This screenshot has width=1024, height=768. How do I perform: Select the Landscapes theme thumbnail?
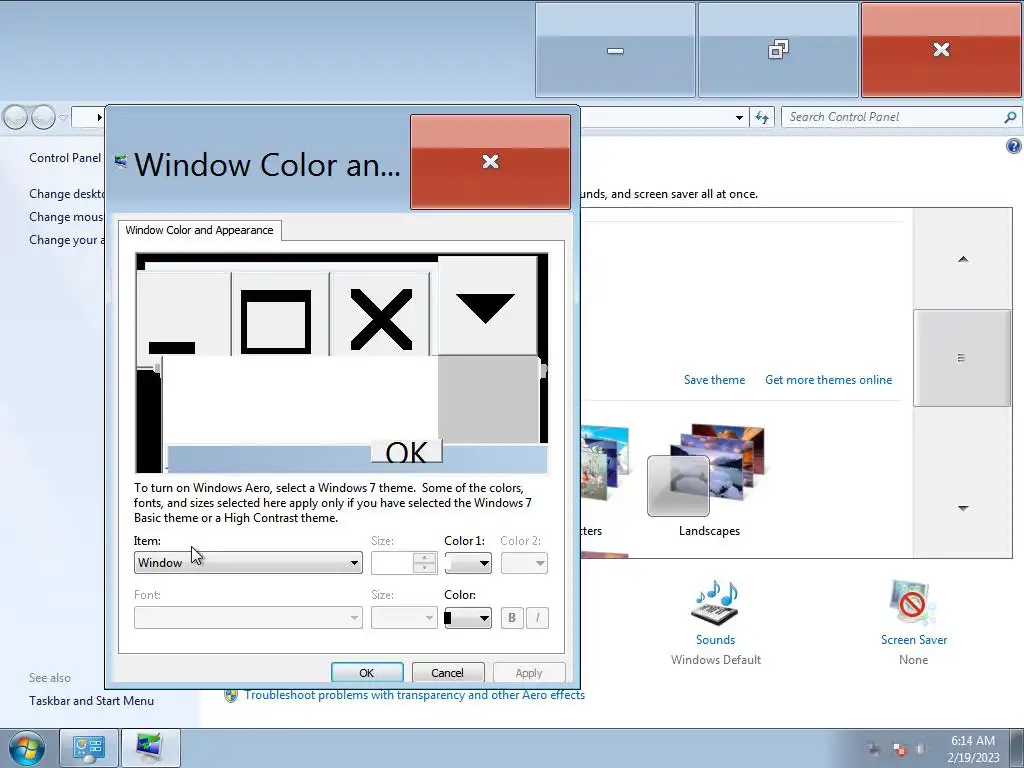[707, 472]
